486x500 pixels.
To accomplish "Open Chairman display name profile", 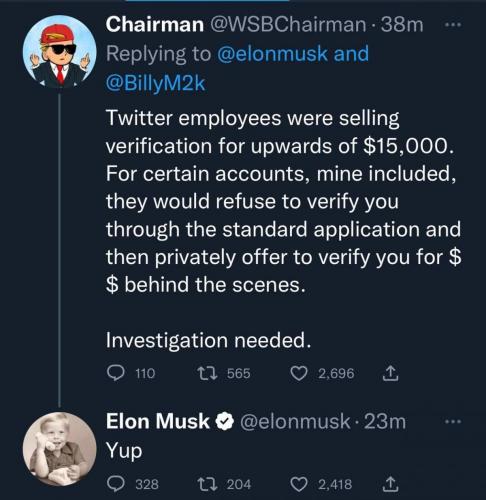I will coord(155,24).
